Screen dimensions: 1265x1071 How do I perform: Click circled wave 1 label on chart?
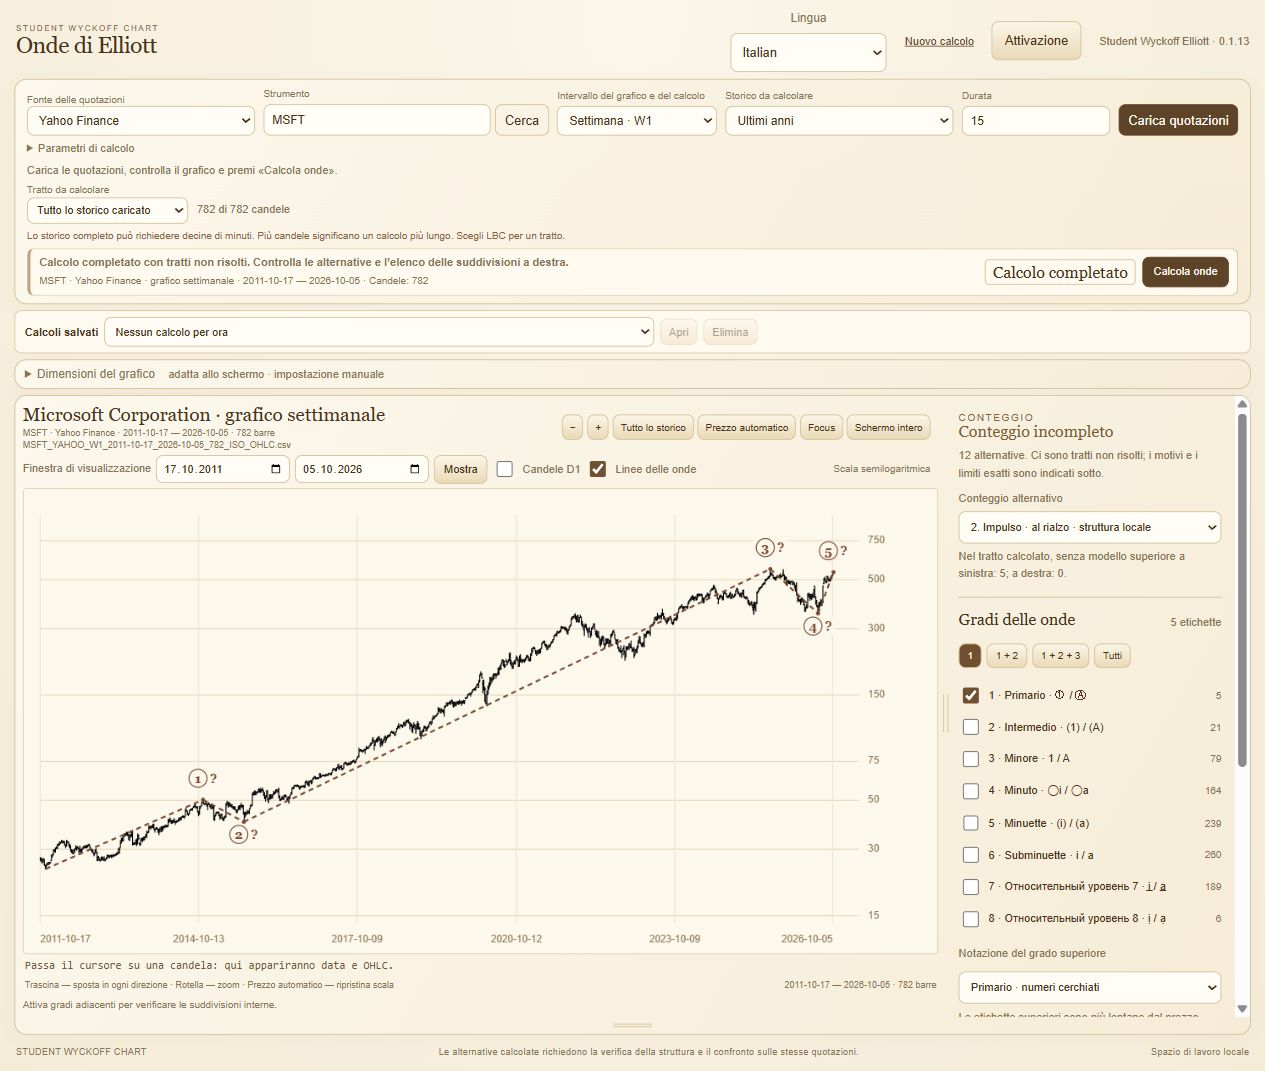click(198, 779)
